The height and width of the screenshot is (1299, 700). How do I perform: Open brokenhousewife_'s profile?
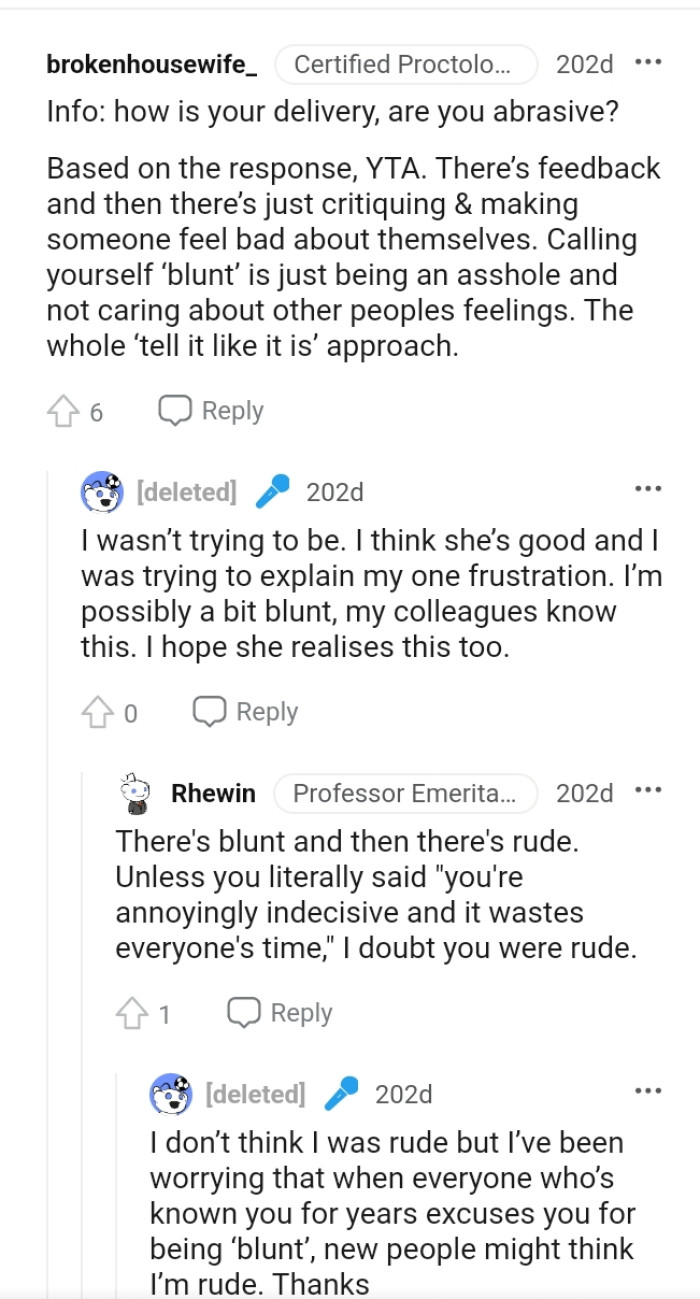[150, 64]
